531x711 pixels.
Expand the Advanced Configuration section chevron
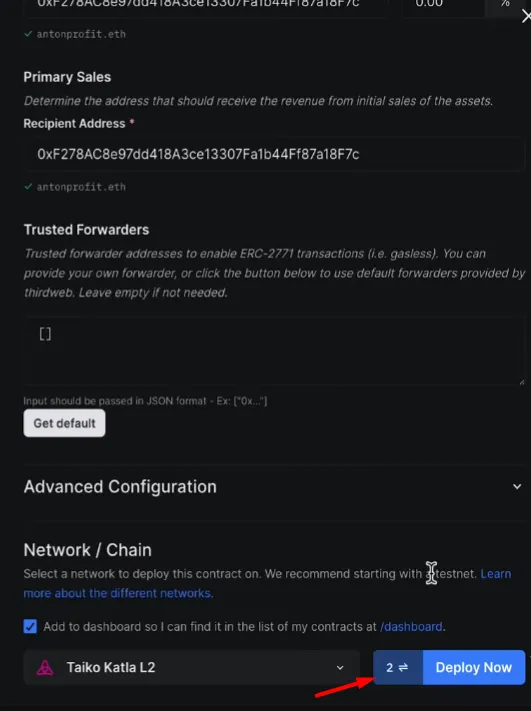point(517,487)
